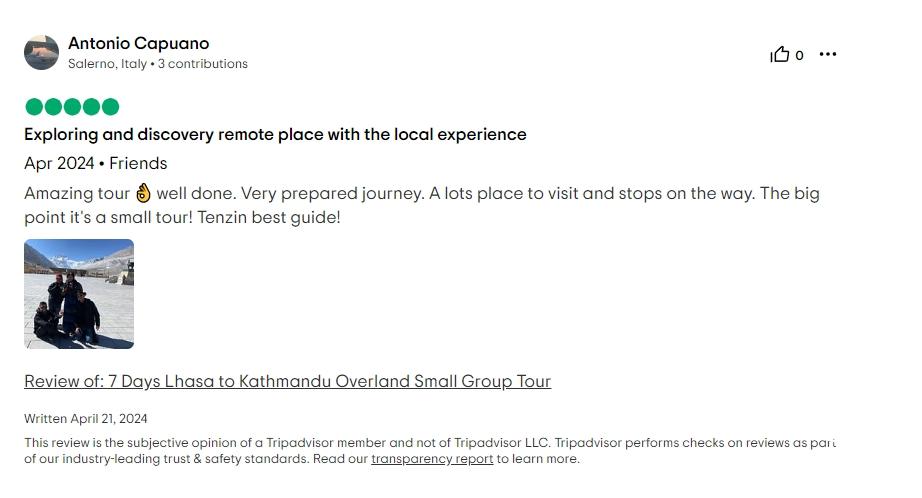Click the Written April 21, 2024 date
This screenshot has width=922, height=498.
pyautogui.click(x=86, y=419)
